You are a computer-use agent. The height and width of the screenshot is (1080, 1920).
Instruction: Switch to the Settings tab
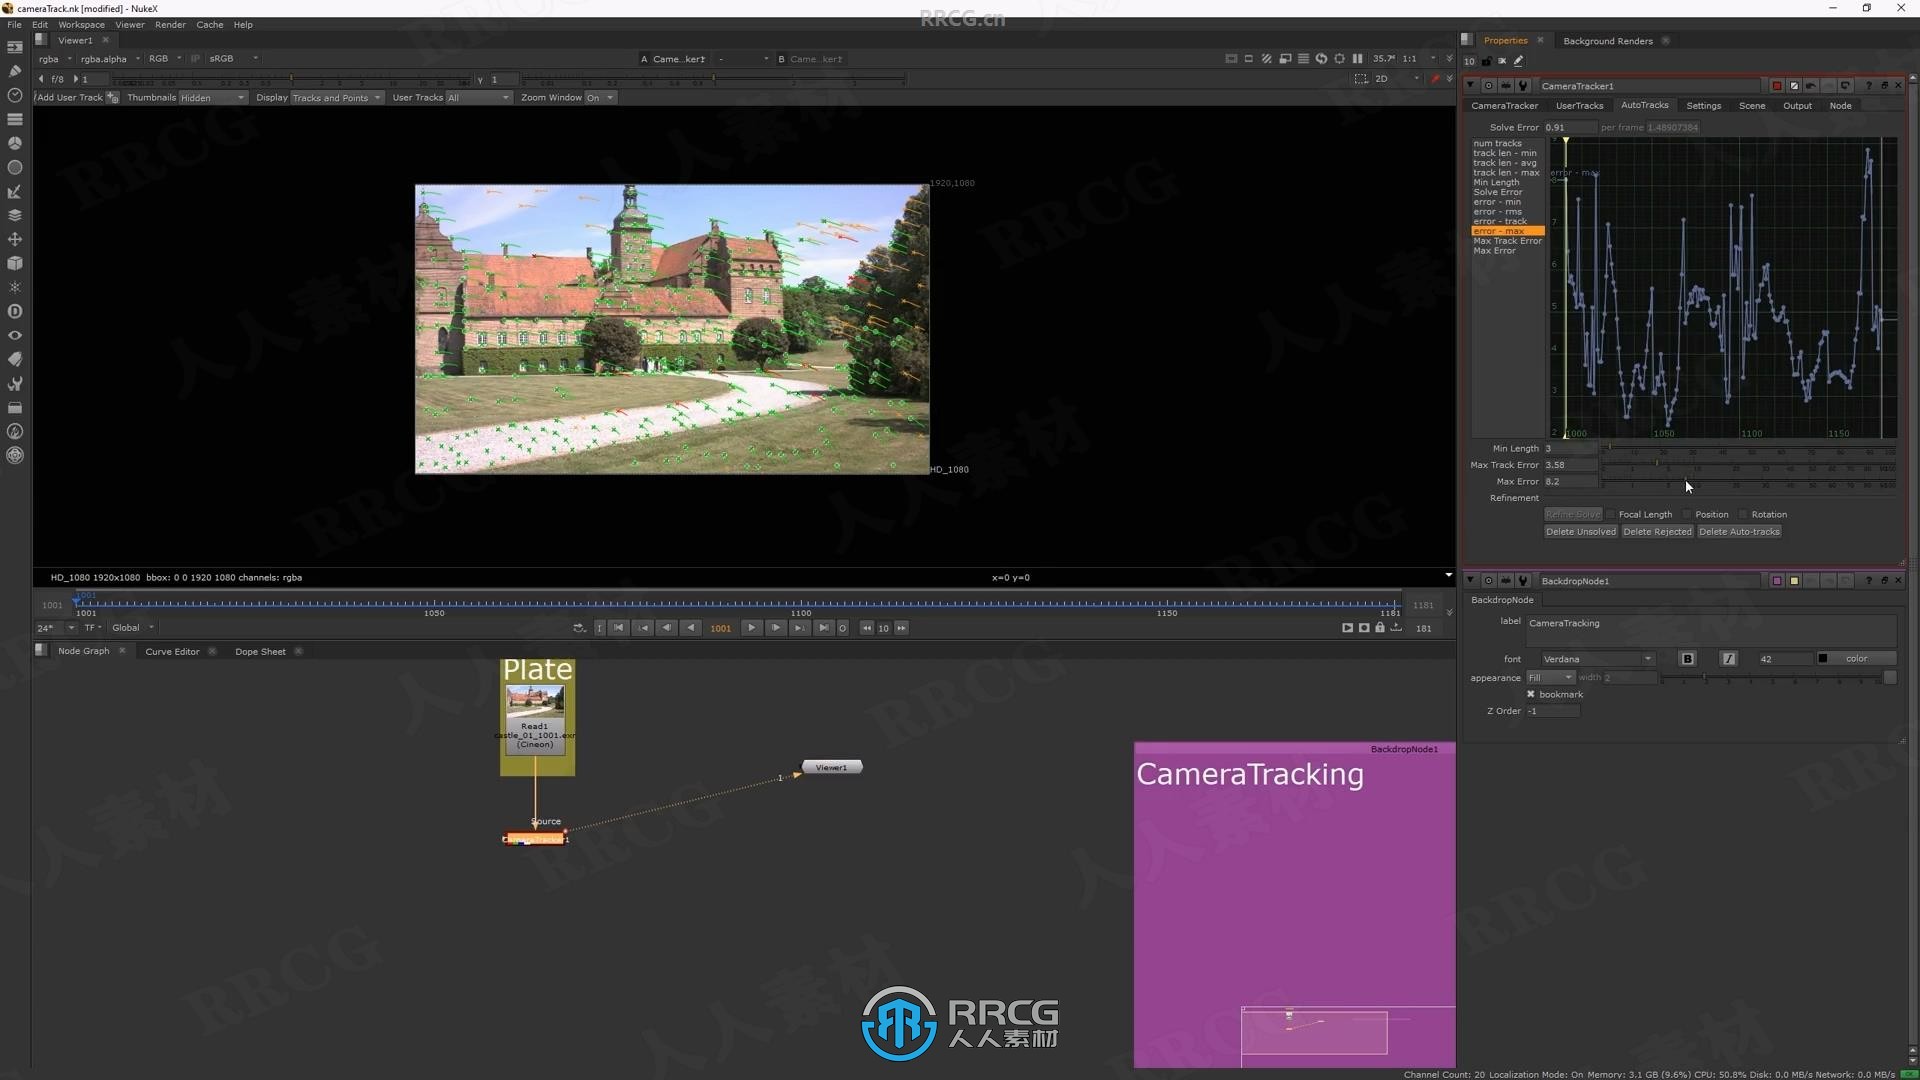[x=1703, y=106]
